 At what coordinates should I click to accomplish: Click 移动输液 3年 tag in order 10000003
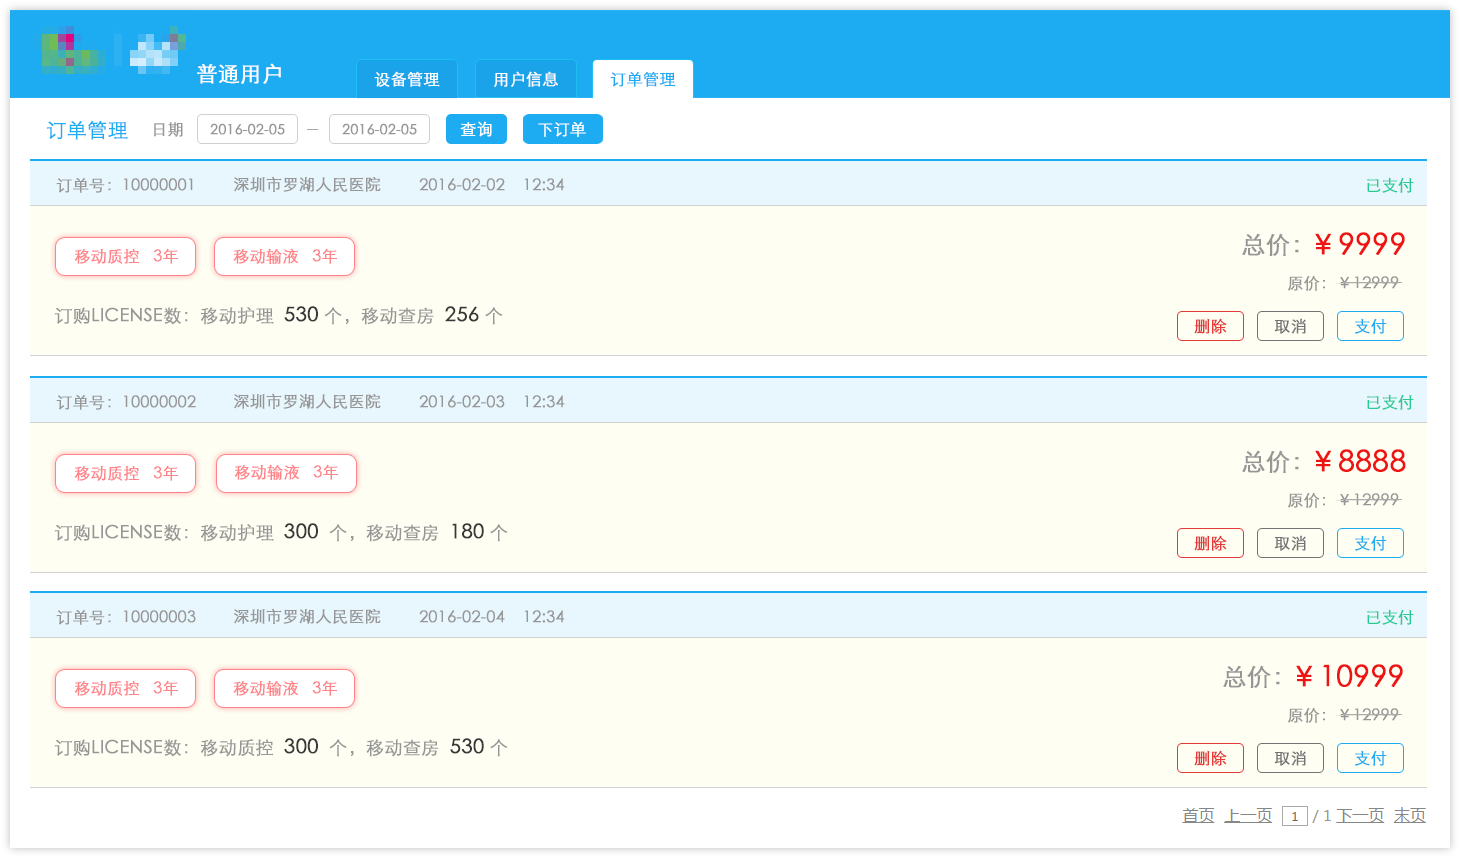[x=284, y=688]
